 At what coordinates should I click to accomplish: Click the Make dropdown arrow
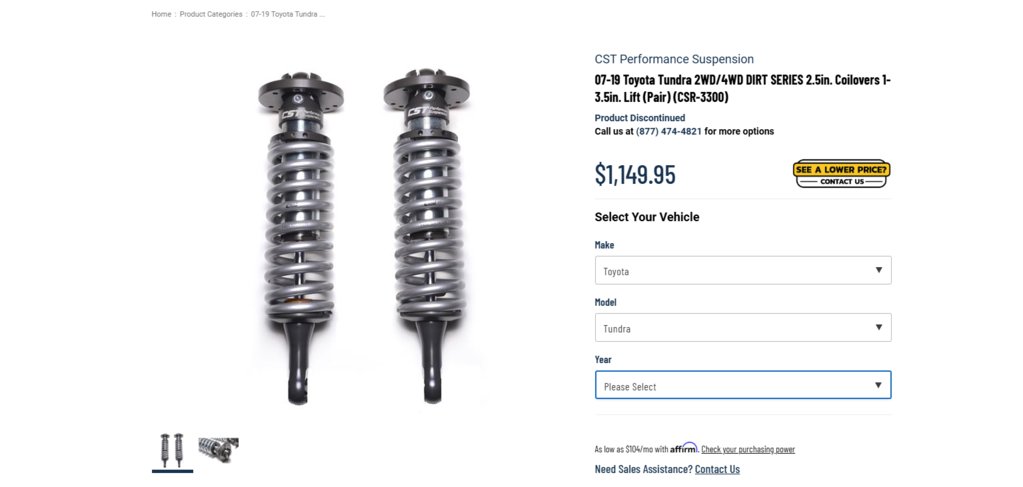tap(878, 270)
